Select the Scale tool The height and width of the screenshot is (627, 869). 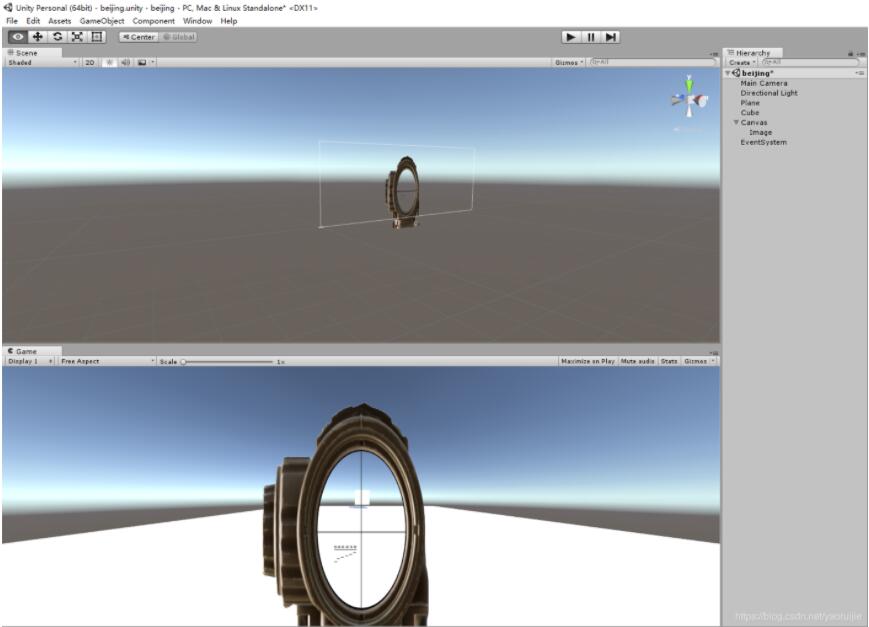(77, 37)
